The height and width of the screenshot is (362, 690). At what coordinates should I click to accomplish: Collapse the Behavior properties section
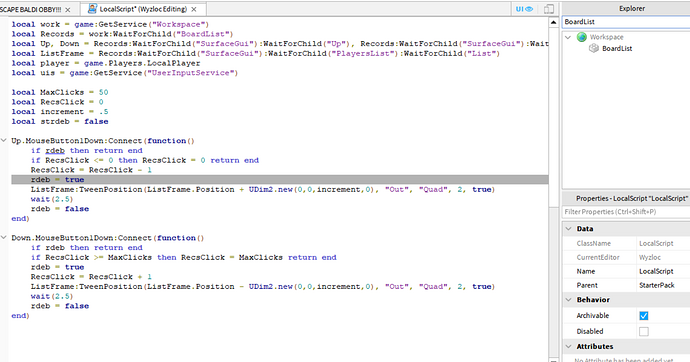(569, 300)
